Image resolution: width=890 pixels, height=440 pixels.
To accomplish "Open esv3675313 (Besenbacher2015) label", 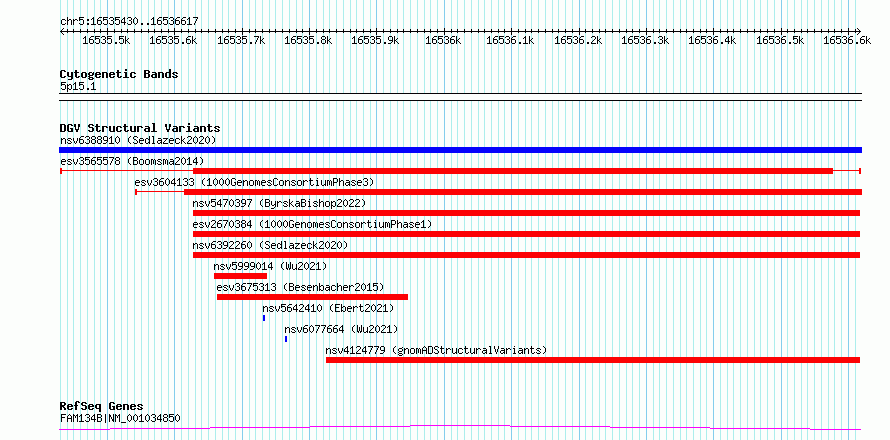I will coord(300,287).
